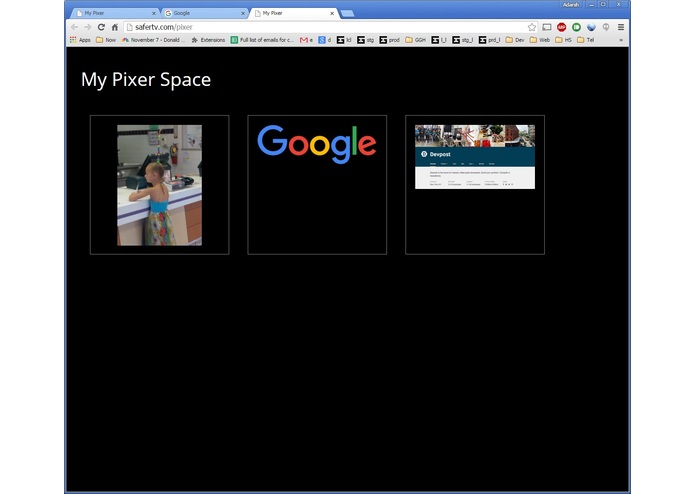The width and height of the screenshot is (695, 494).
Task: Open the Tel bookmarks folder
Action: click(x=586, y=40)
